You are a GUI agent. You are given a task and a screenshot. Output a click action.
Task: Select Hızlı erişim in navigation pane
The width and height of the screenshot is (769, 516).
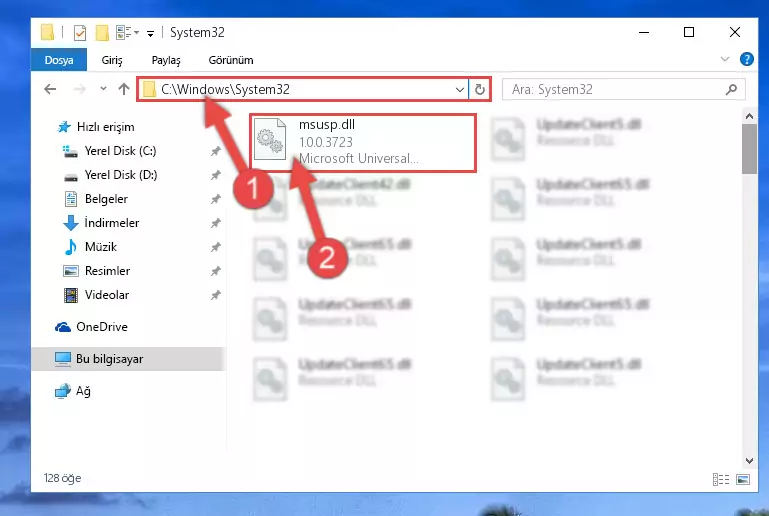[x=105, y=127]
